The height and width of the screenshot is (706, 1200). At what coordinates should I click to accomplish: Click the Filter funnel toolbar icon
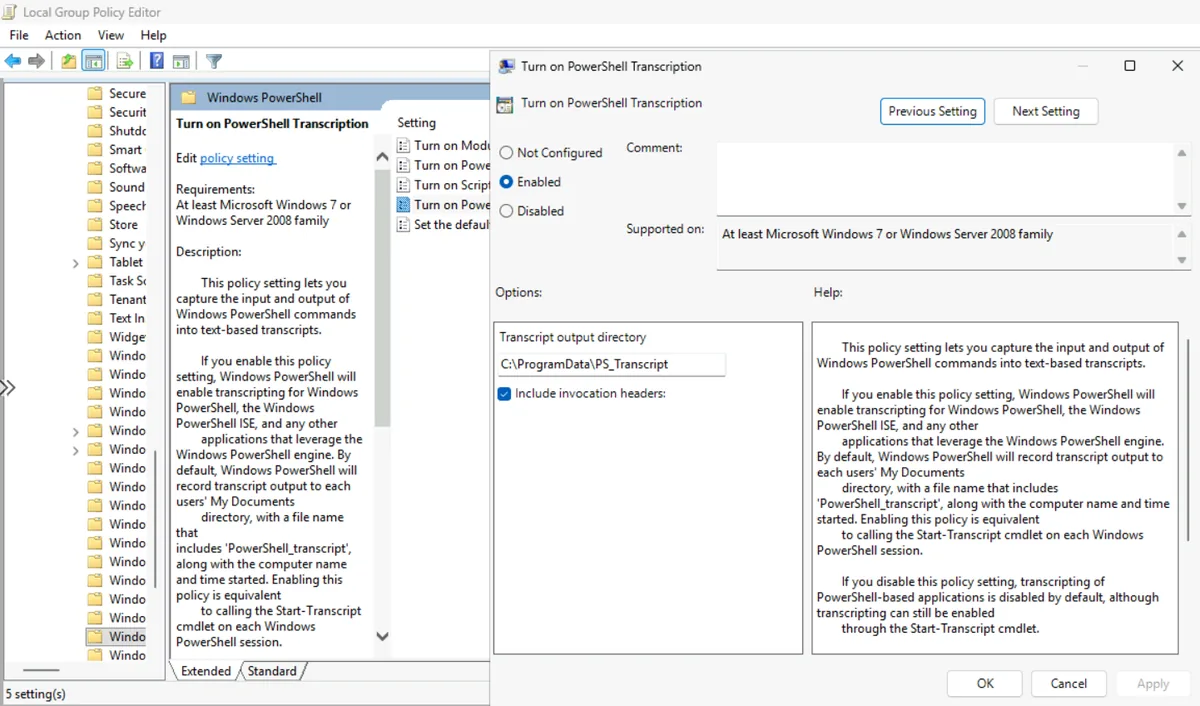coord(214,61)
